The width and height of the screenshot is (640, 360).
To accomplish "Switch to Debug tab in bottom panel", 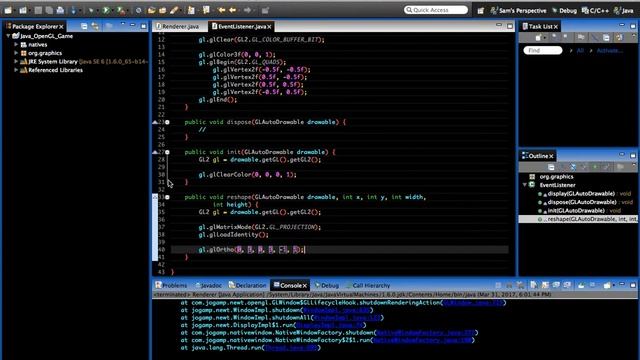I will pyautogui.click(x=327, y=285).
